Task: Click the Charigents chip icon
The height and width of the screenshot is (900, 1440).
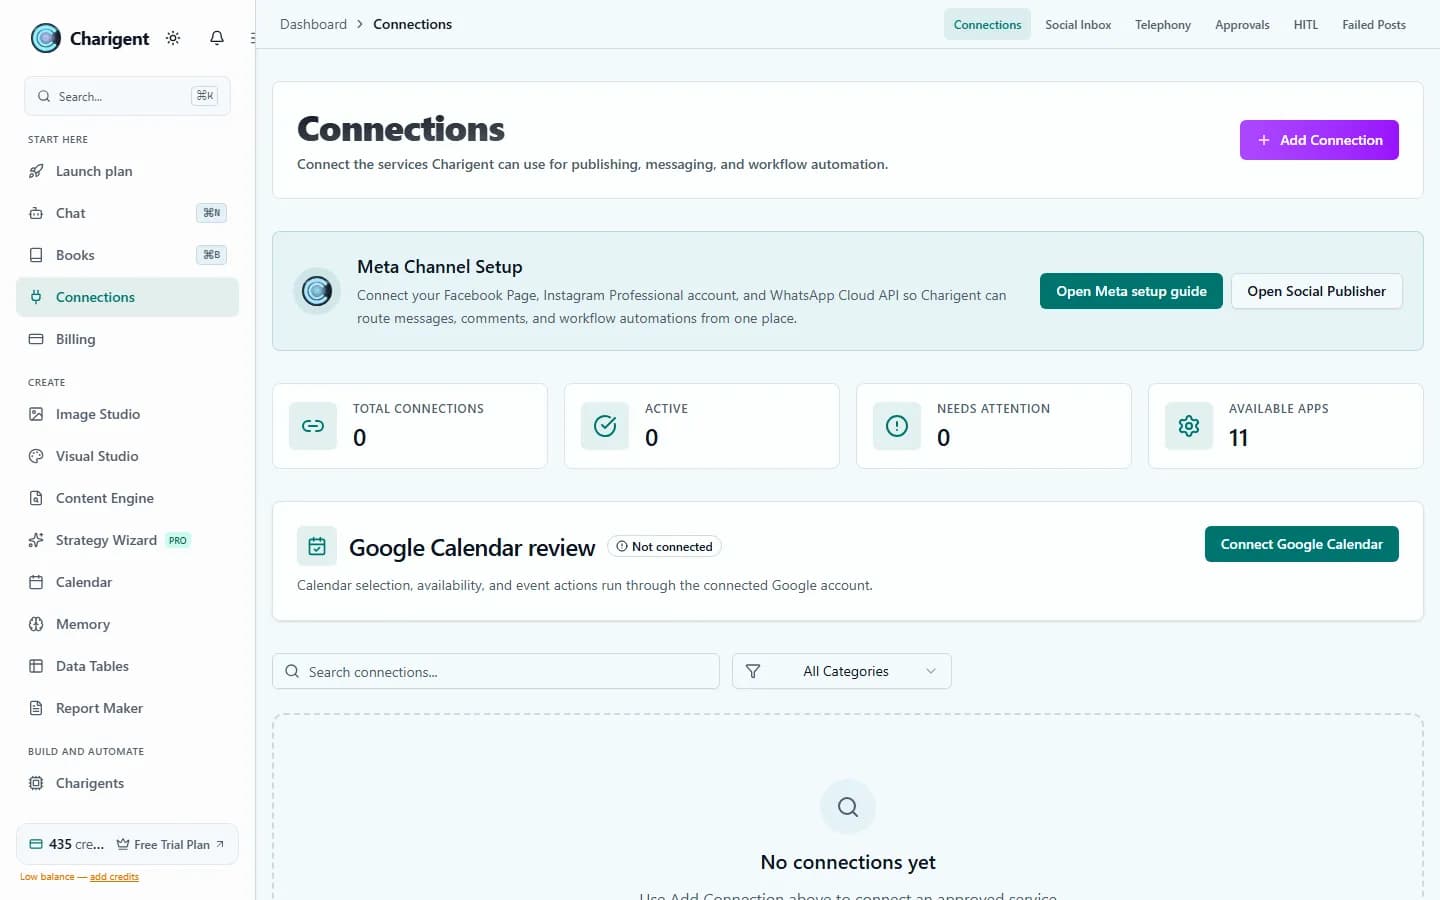Action: (36, 783)
